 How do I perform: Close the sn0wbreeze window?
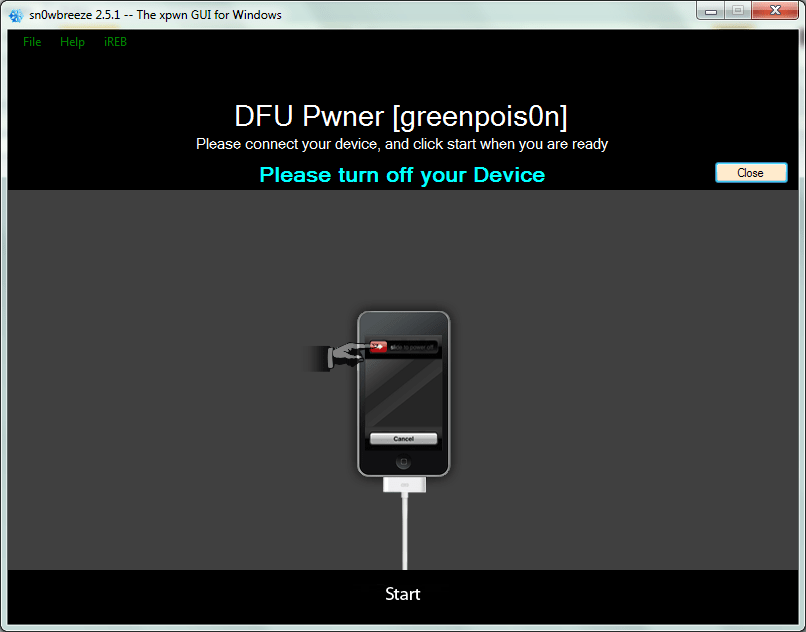(775, 10)
